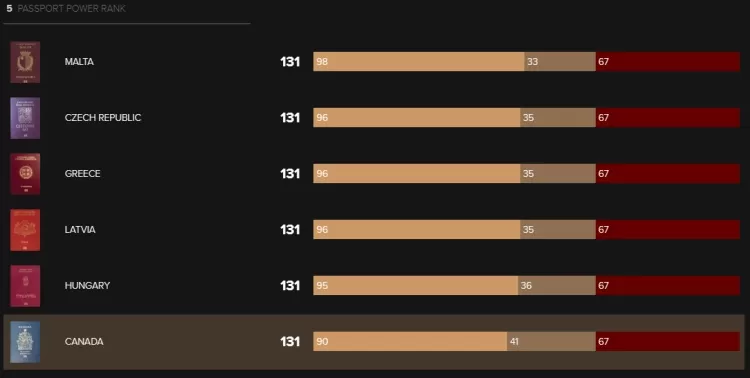750x378 pixels.
Task: Click the HUNGARY country name
Action: tap(88, 286)
